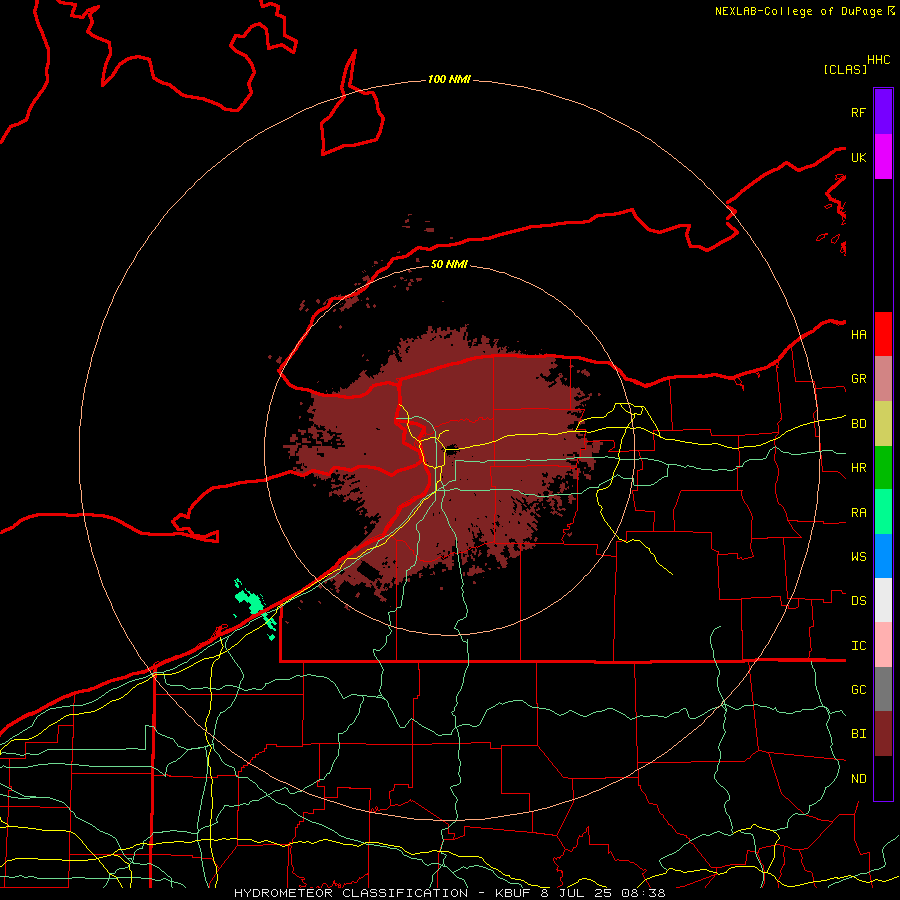Click the IC legend label
900x900 pixels.
tap(858, 646)
